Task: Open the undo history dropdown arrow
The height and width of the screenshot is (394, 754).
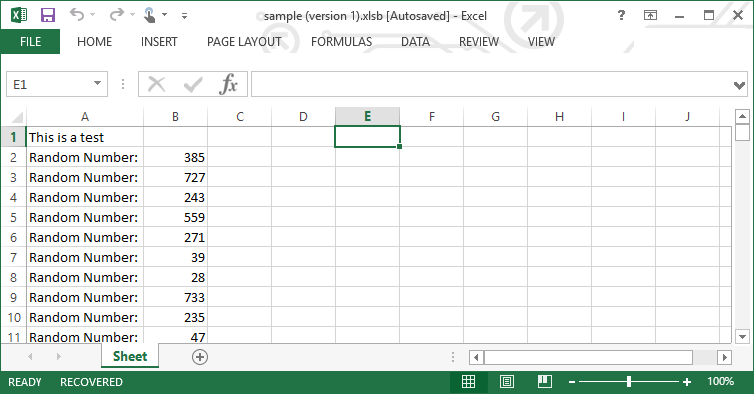Action: [93, 15]
